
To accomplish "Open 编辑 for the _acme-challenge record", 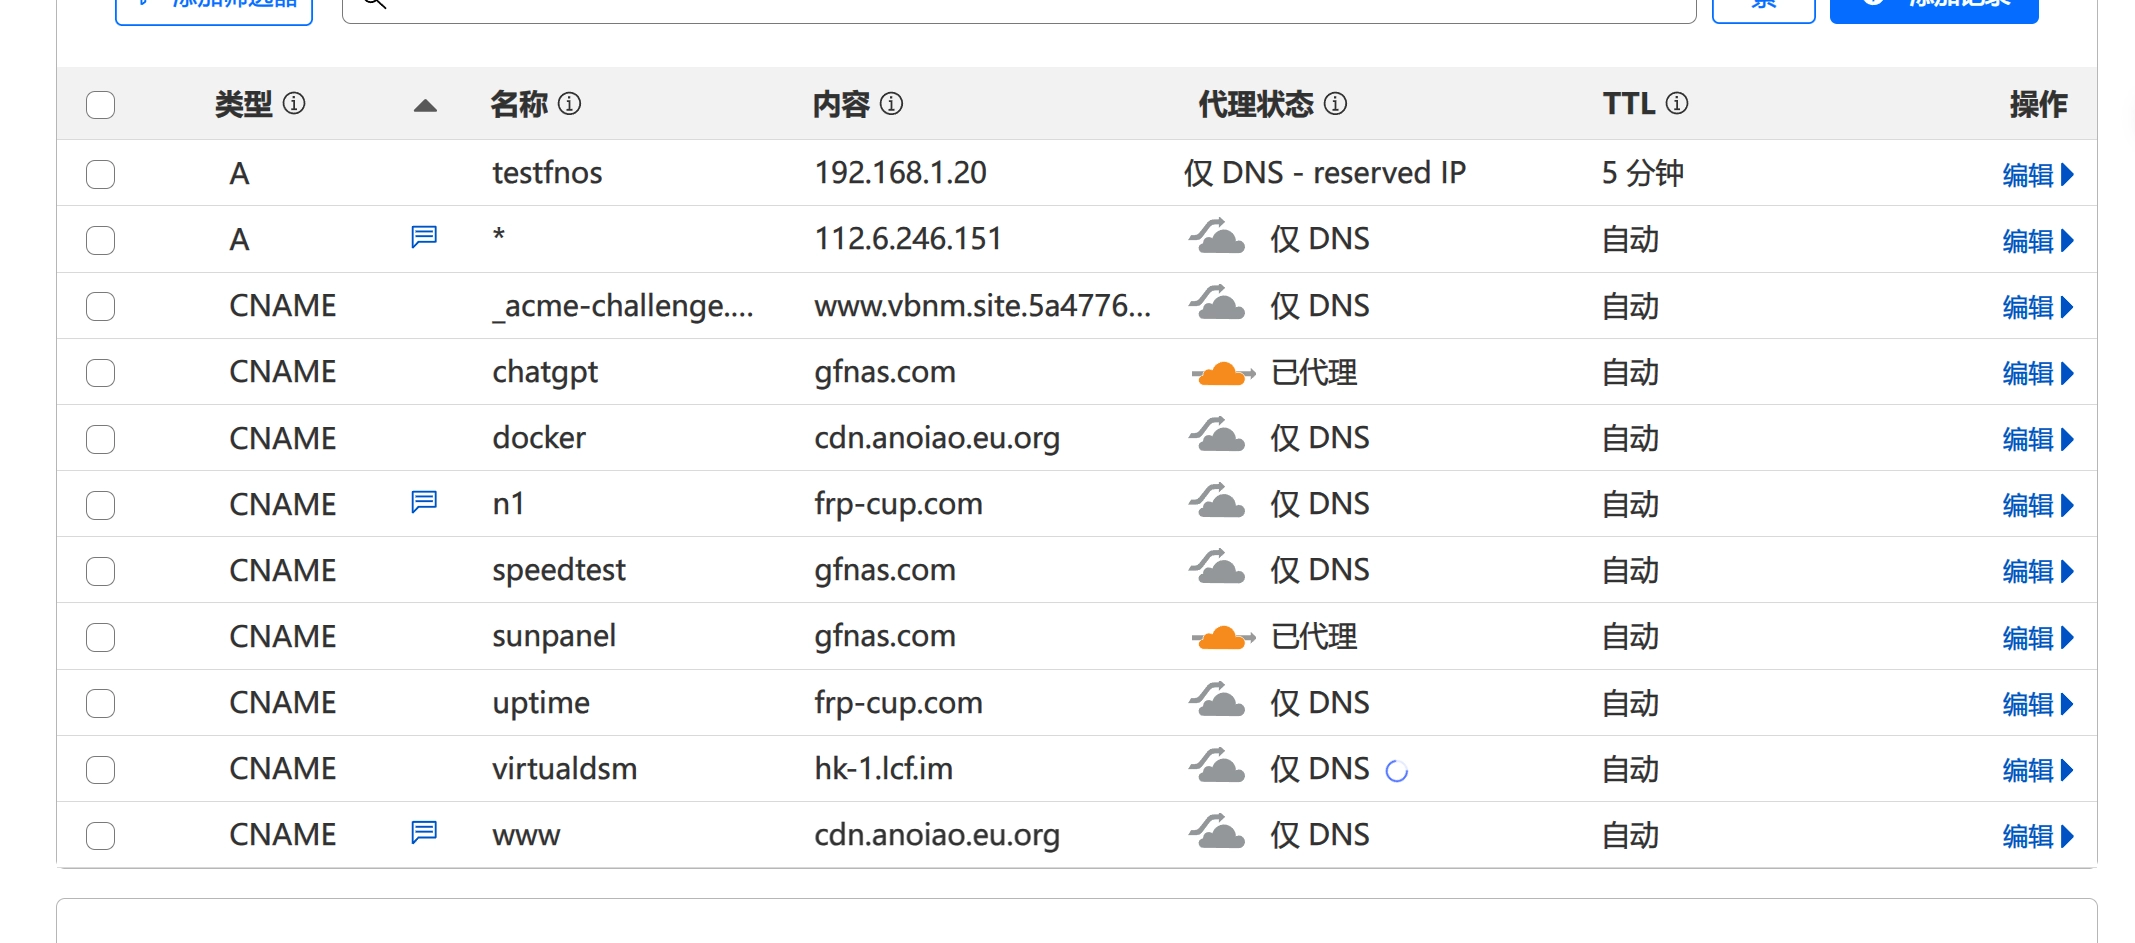I will (x=2038, y=307).
